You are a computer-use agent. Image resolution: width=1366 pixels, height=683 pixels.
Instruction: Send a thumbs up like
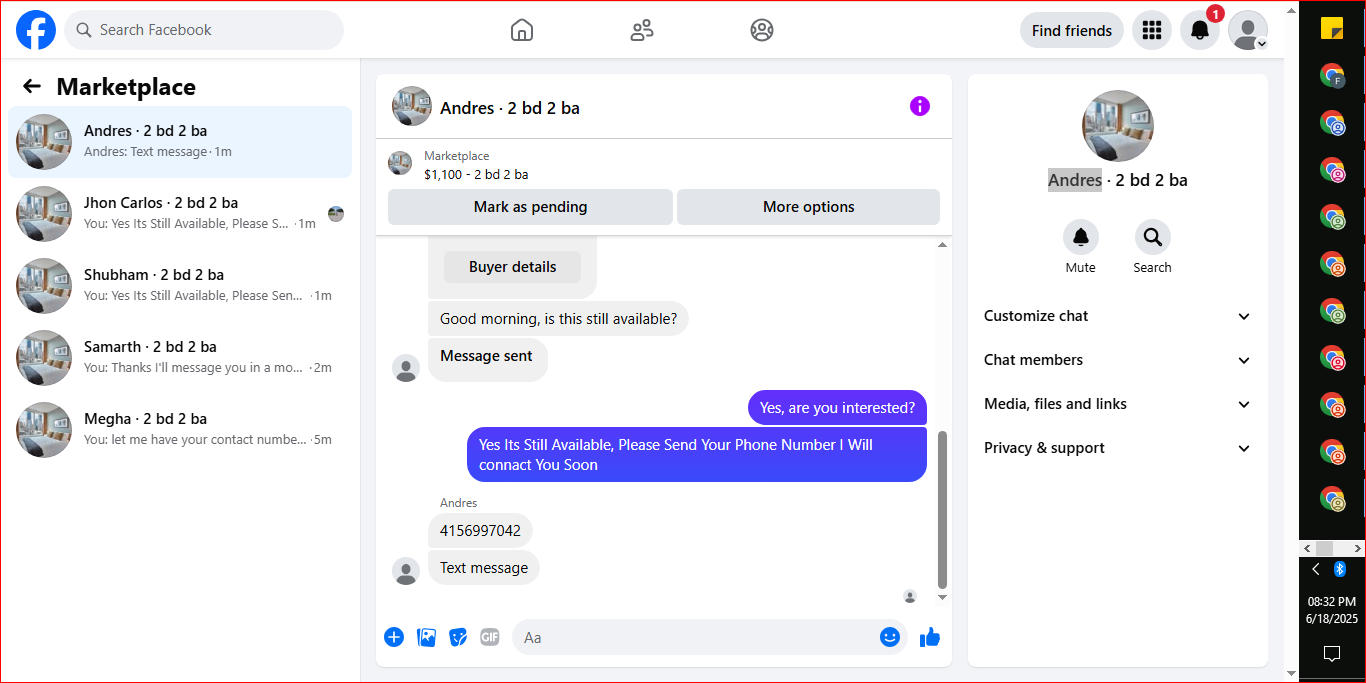pos(930,637)
